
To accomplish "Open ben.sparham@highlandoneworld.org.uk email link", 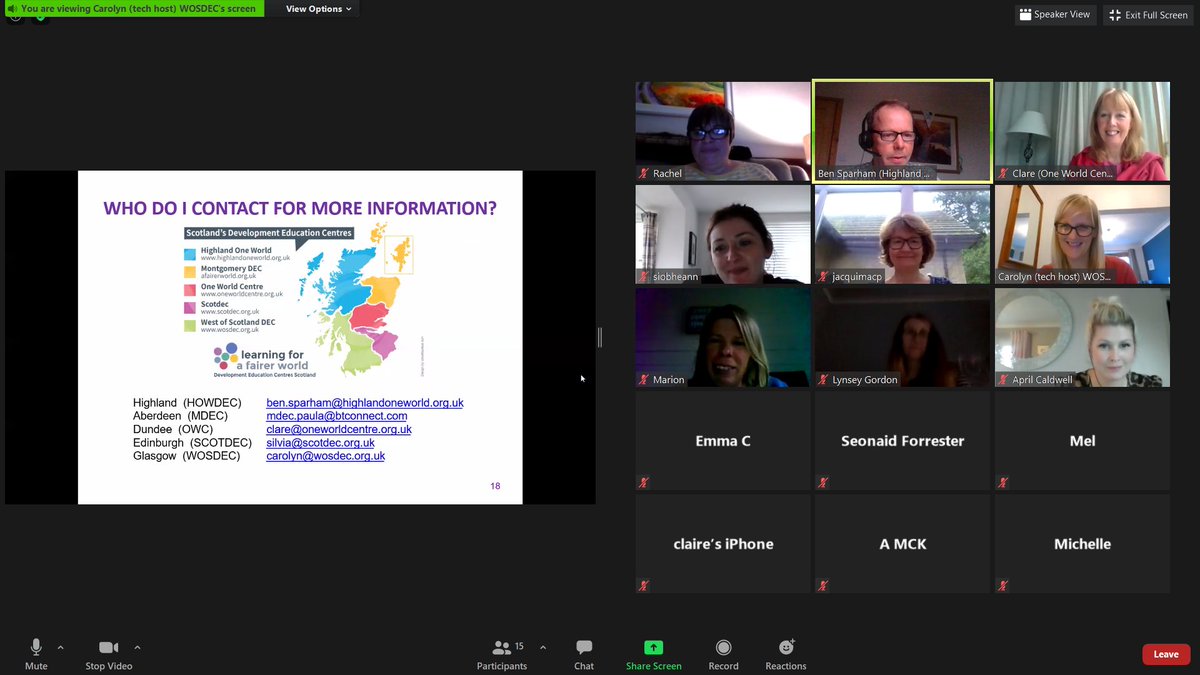I will click(365, 402).
